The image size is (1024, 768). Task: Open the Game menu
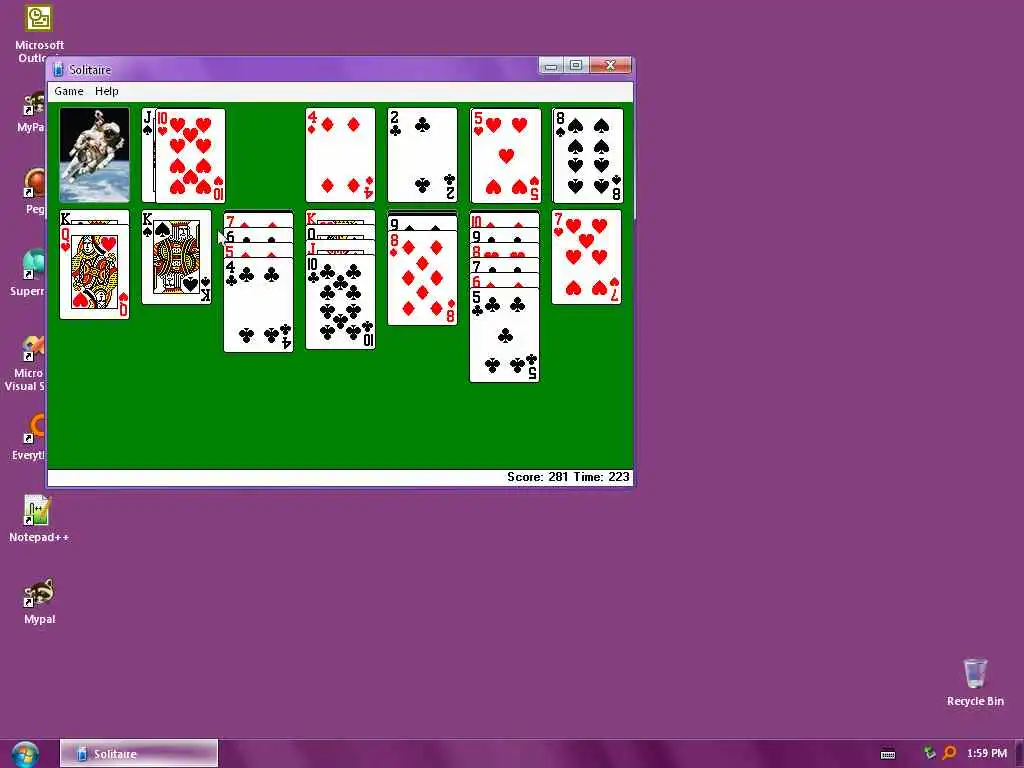69,91
